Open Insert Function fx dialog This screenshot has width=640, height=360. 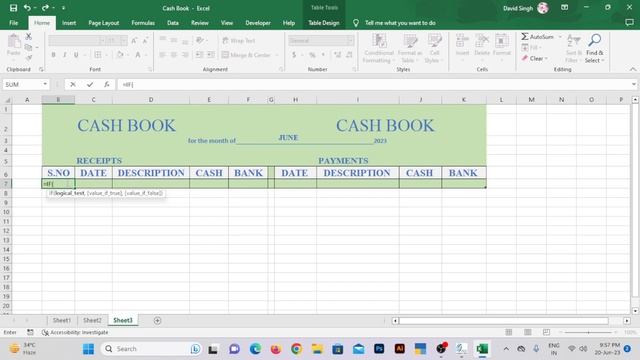(x=107, y=84)
